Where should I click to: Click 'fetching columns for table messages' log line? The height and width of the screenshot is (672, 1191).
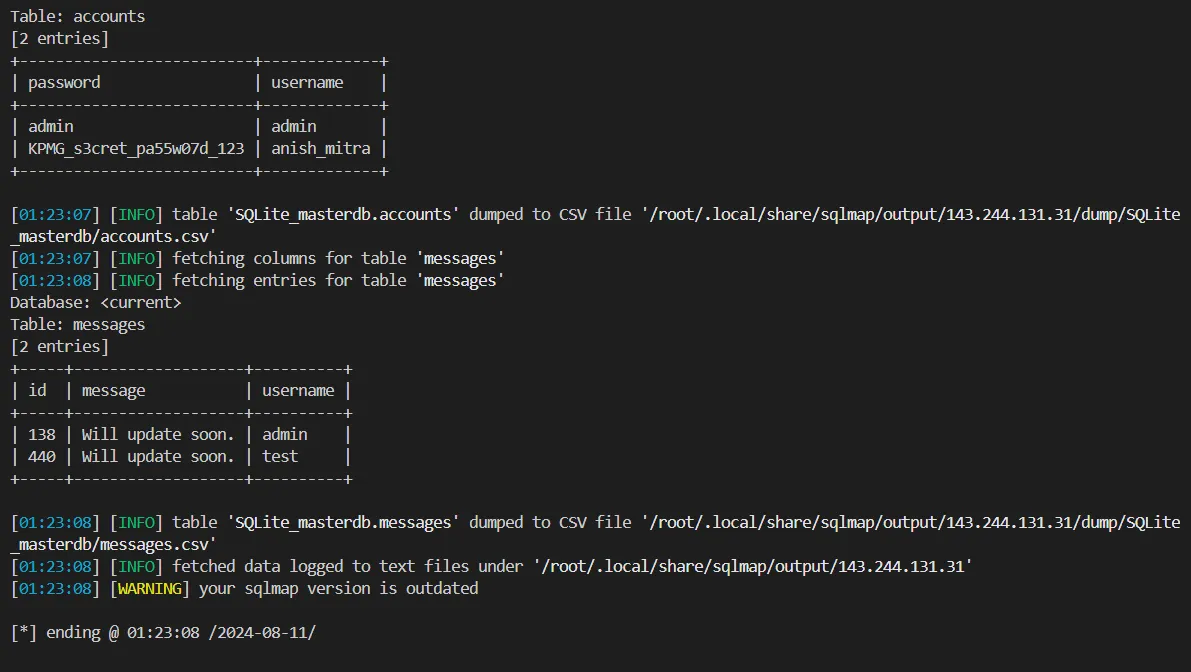tap(257, 258)
